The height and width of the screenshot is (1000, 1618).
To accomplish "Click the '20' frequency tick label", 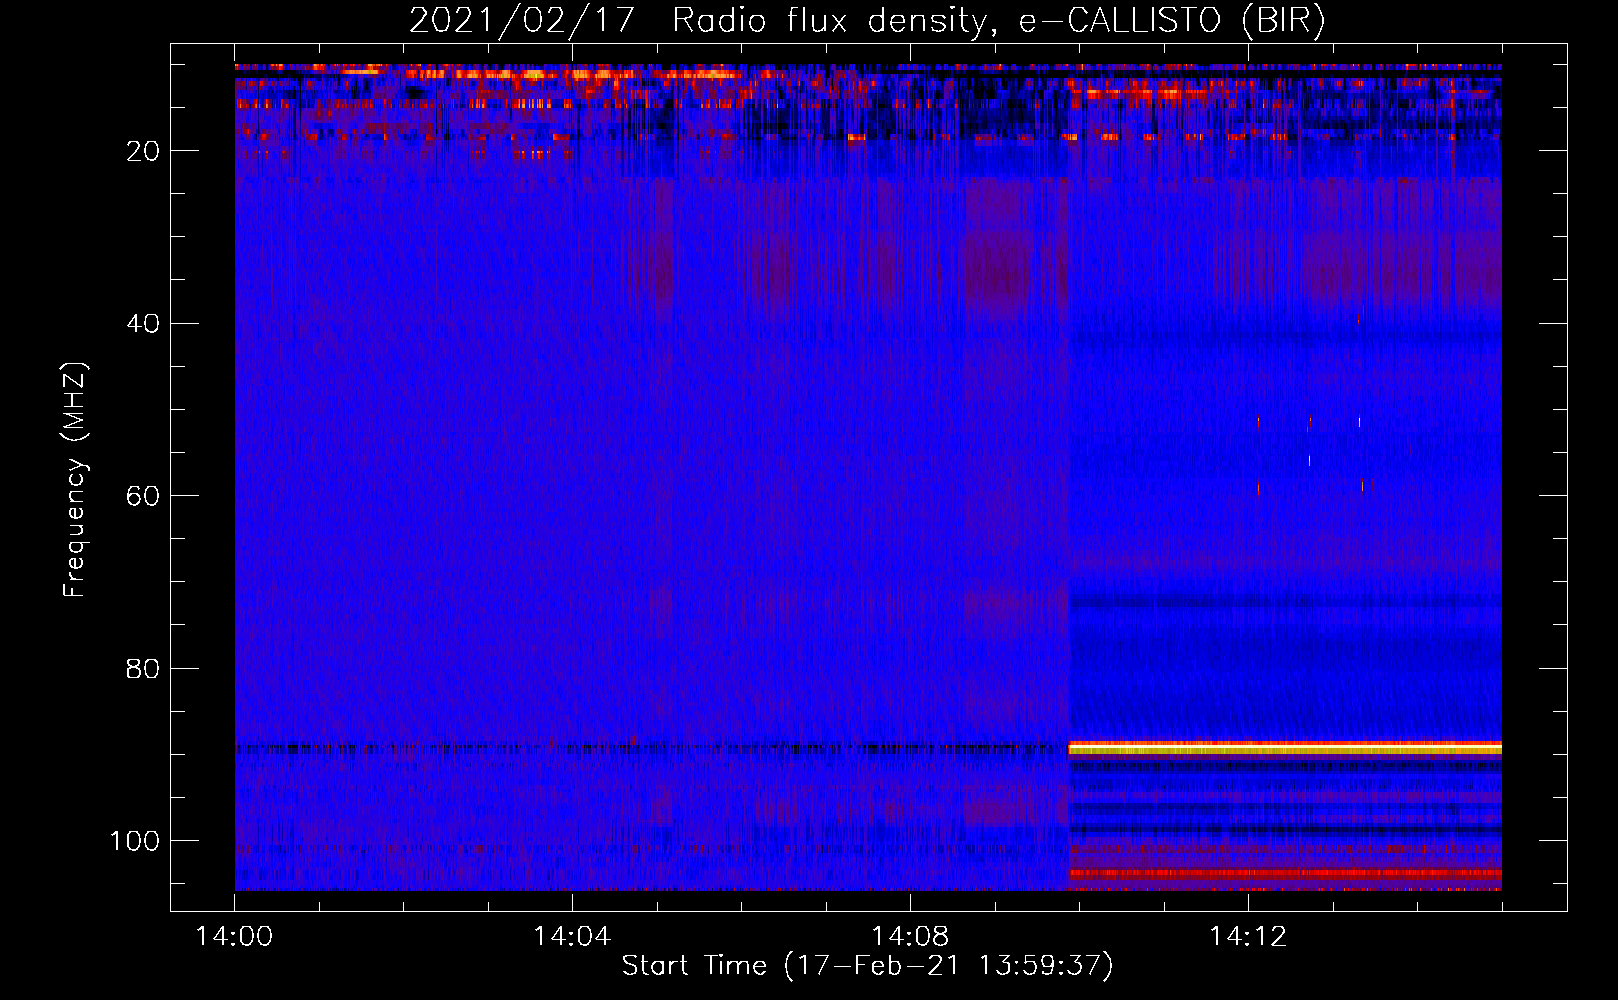I will coord(143,151).
